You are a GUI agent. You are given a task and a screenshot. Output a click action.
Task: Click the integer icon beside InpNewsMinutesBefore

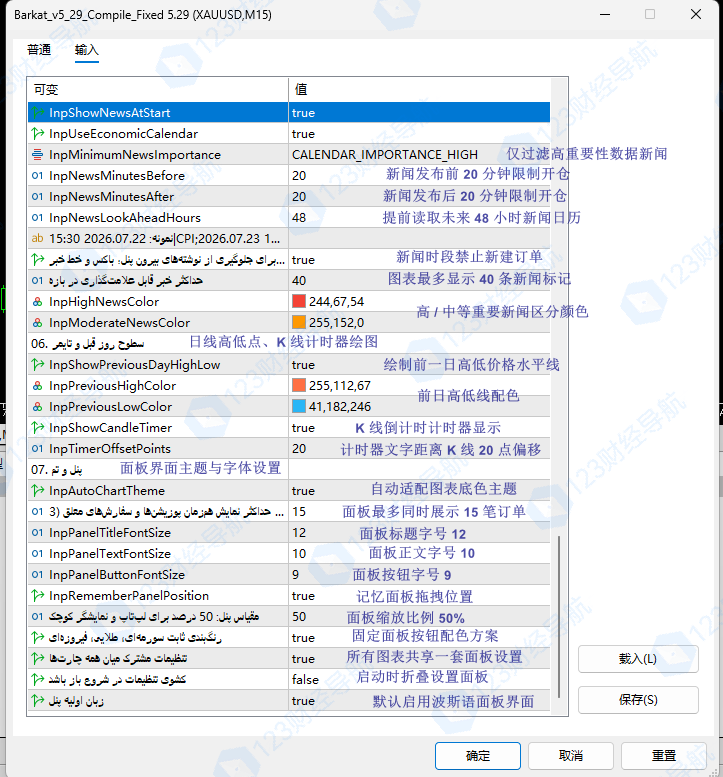click(x=38, y=175)
